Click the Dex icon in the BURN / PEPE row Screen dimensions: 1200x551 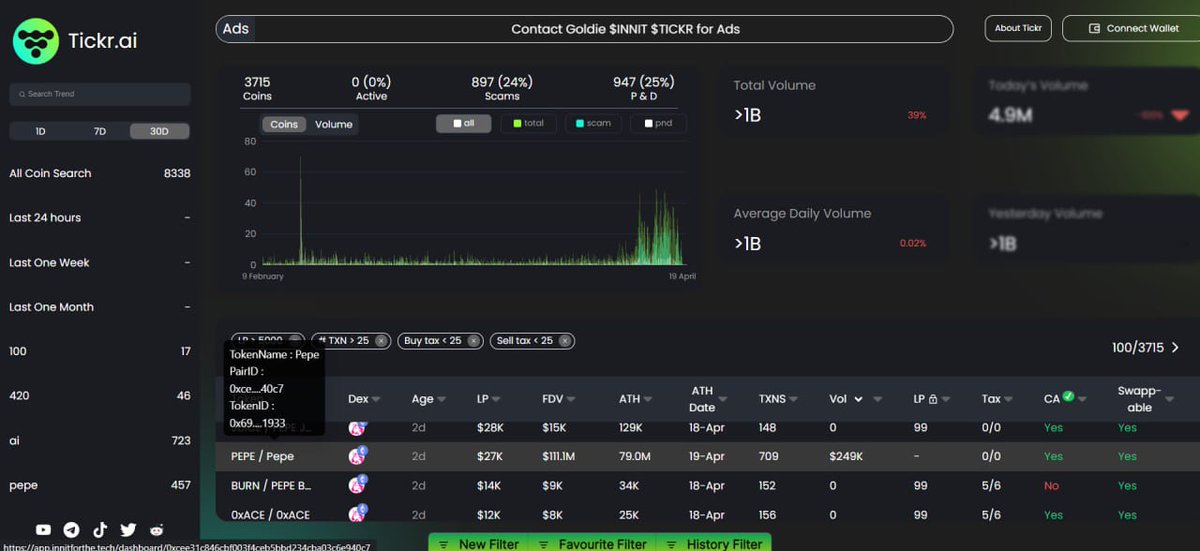point(357,485)
